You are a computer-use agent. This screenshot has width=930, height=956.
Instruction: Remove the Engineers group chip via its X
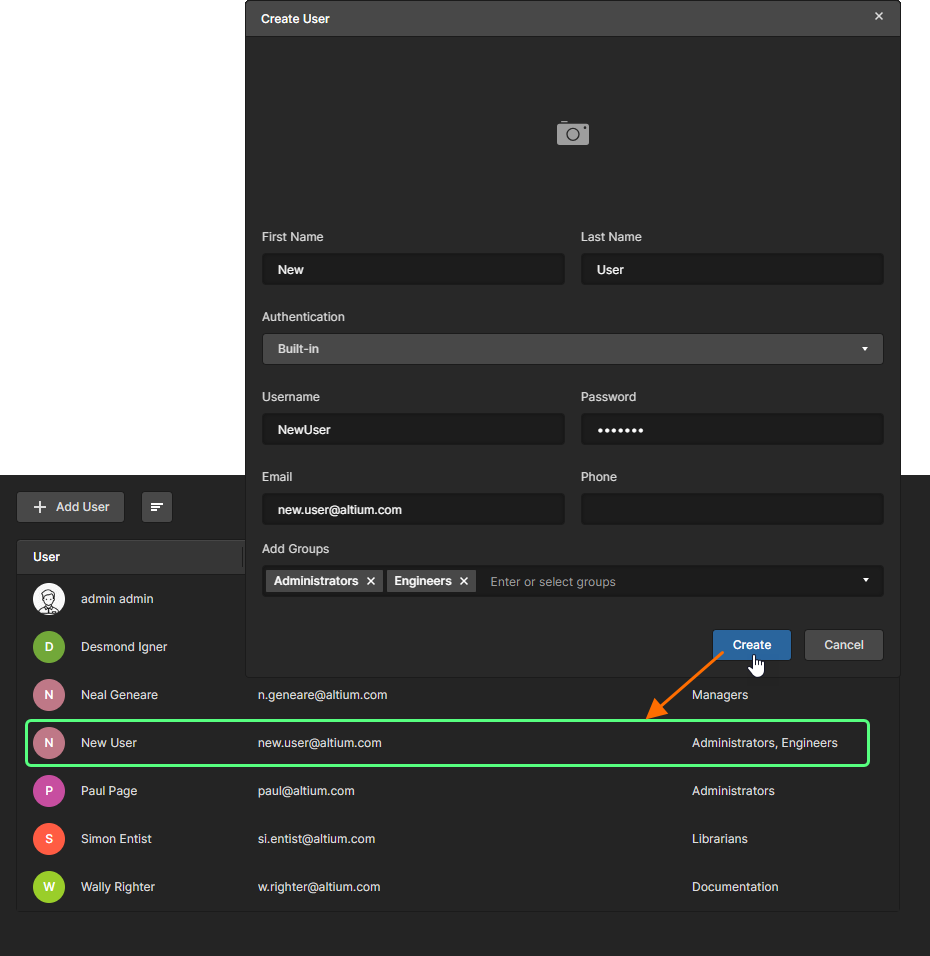[x=464, y=581]
